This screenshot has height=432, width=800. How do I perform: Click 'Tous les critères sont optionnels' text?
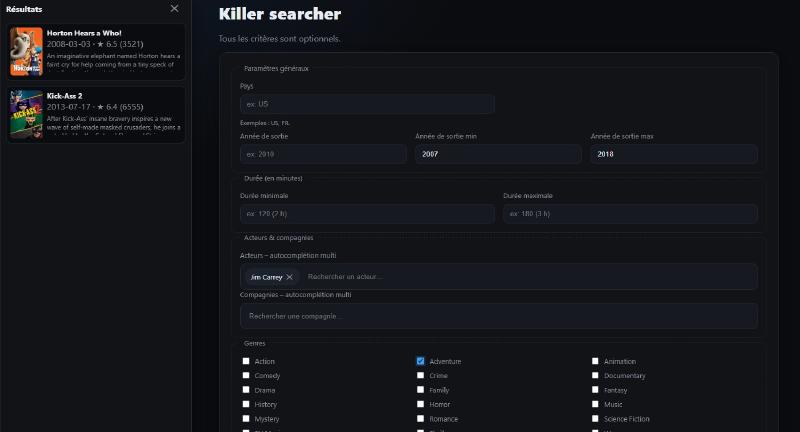[279, 39]
